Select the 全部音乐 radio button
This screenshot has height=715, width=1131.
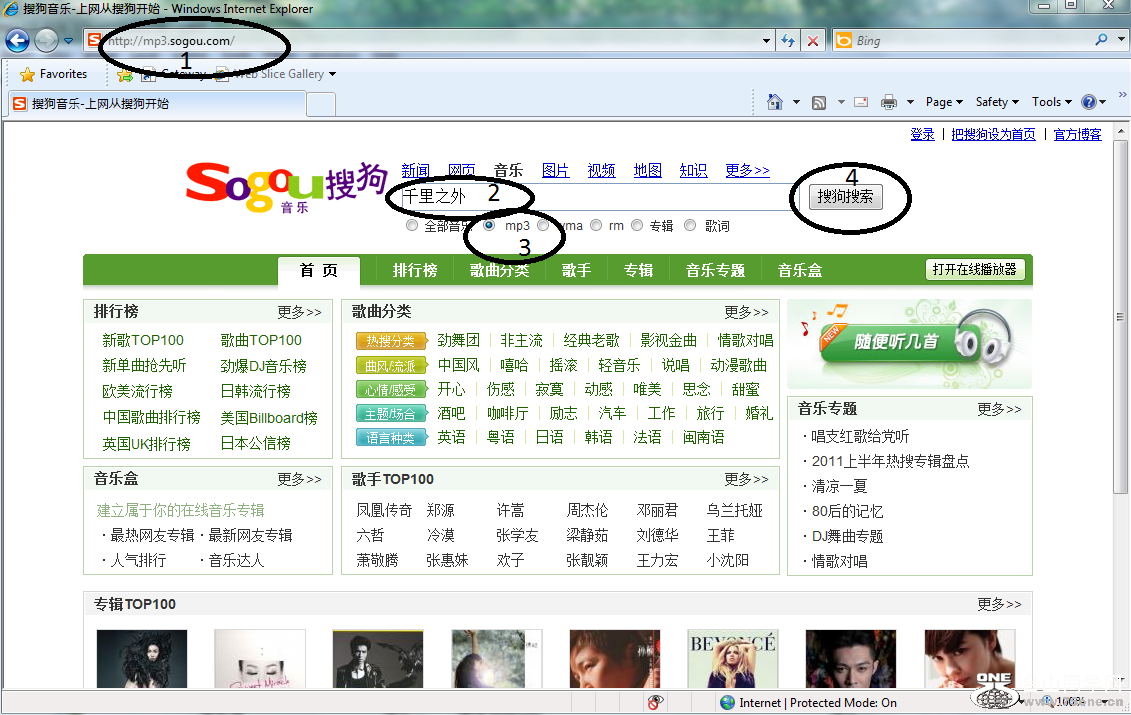pyautogui.click(x=412, y=226)
